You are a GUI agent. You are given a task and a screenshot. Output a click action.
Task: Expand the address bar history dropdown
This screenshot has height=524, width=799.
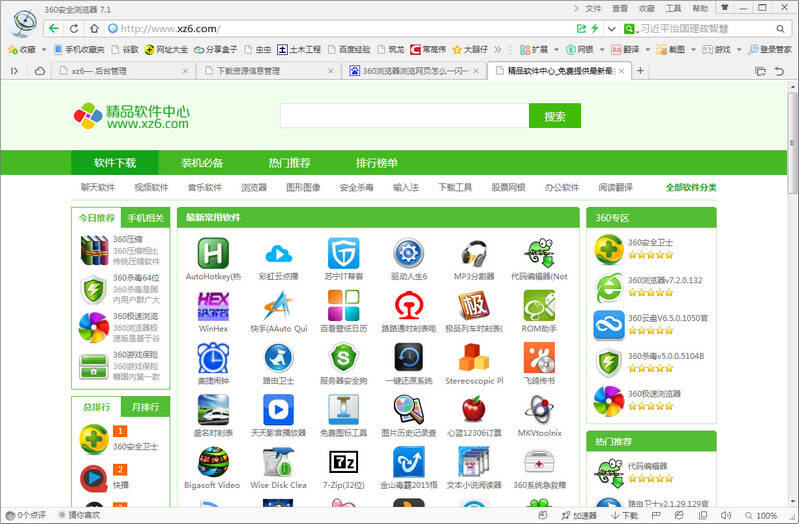click(x=611, y=29)
